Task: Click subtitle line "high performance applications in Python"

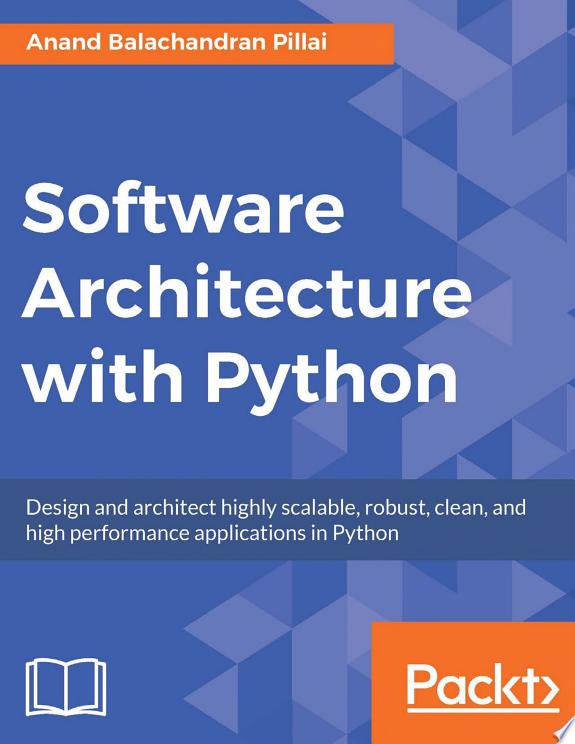Action: point(212,534)
